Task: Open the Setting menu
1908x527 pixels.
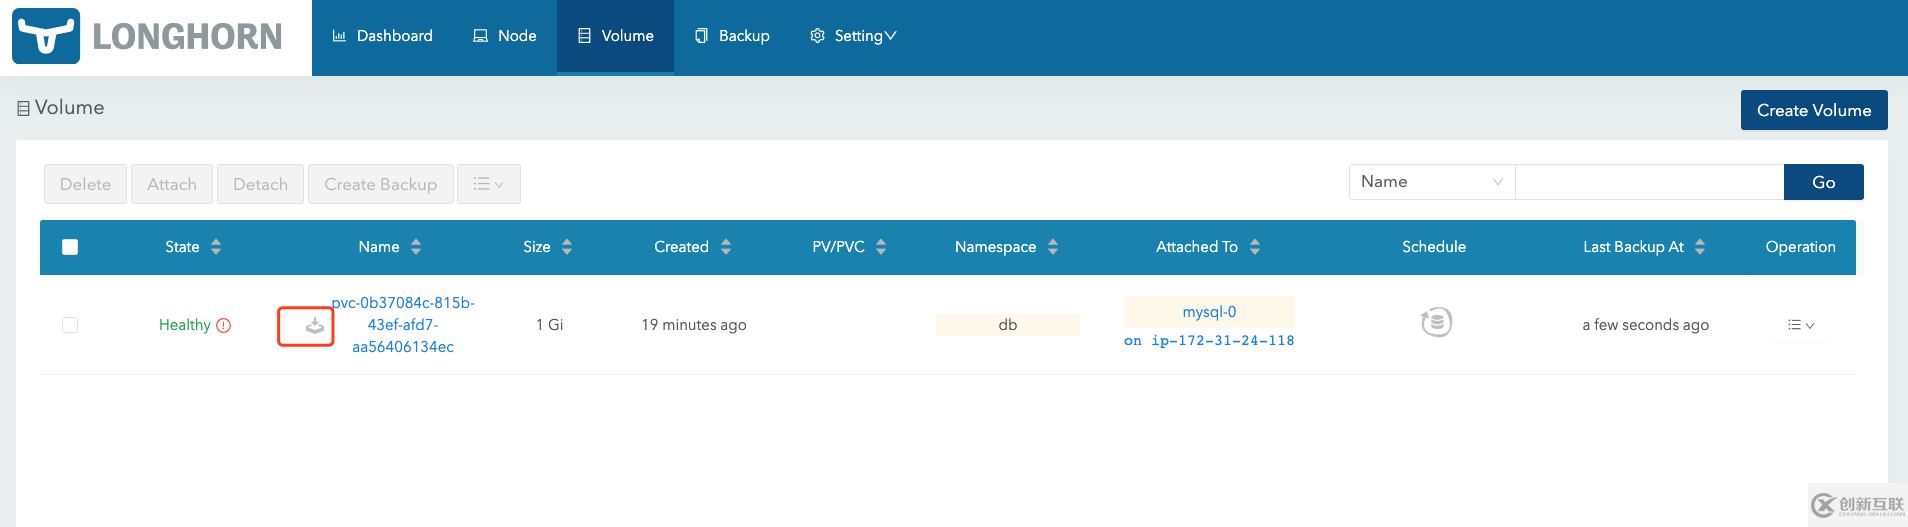Action: (853, 36)
